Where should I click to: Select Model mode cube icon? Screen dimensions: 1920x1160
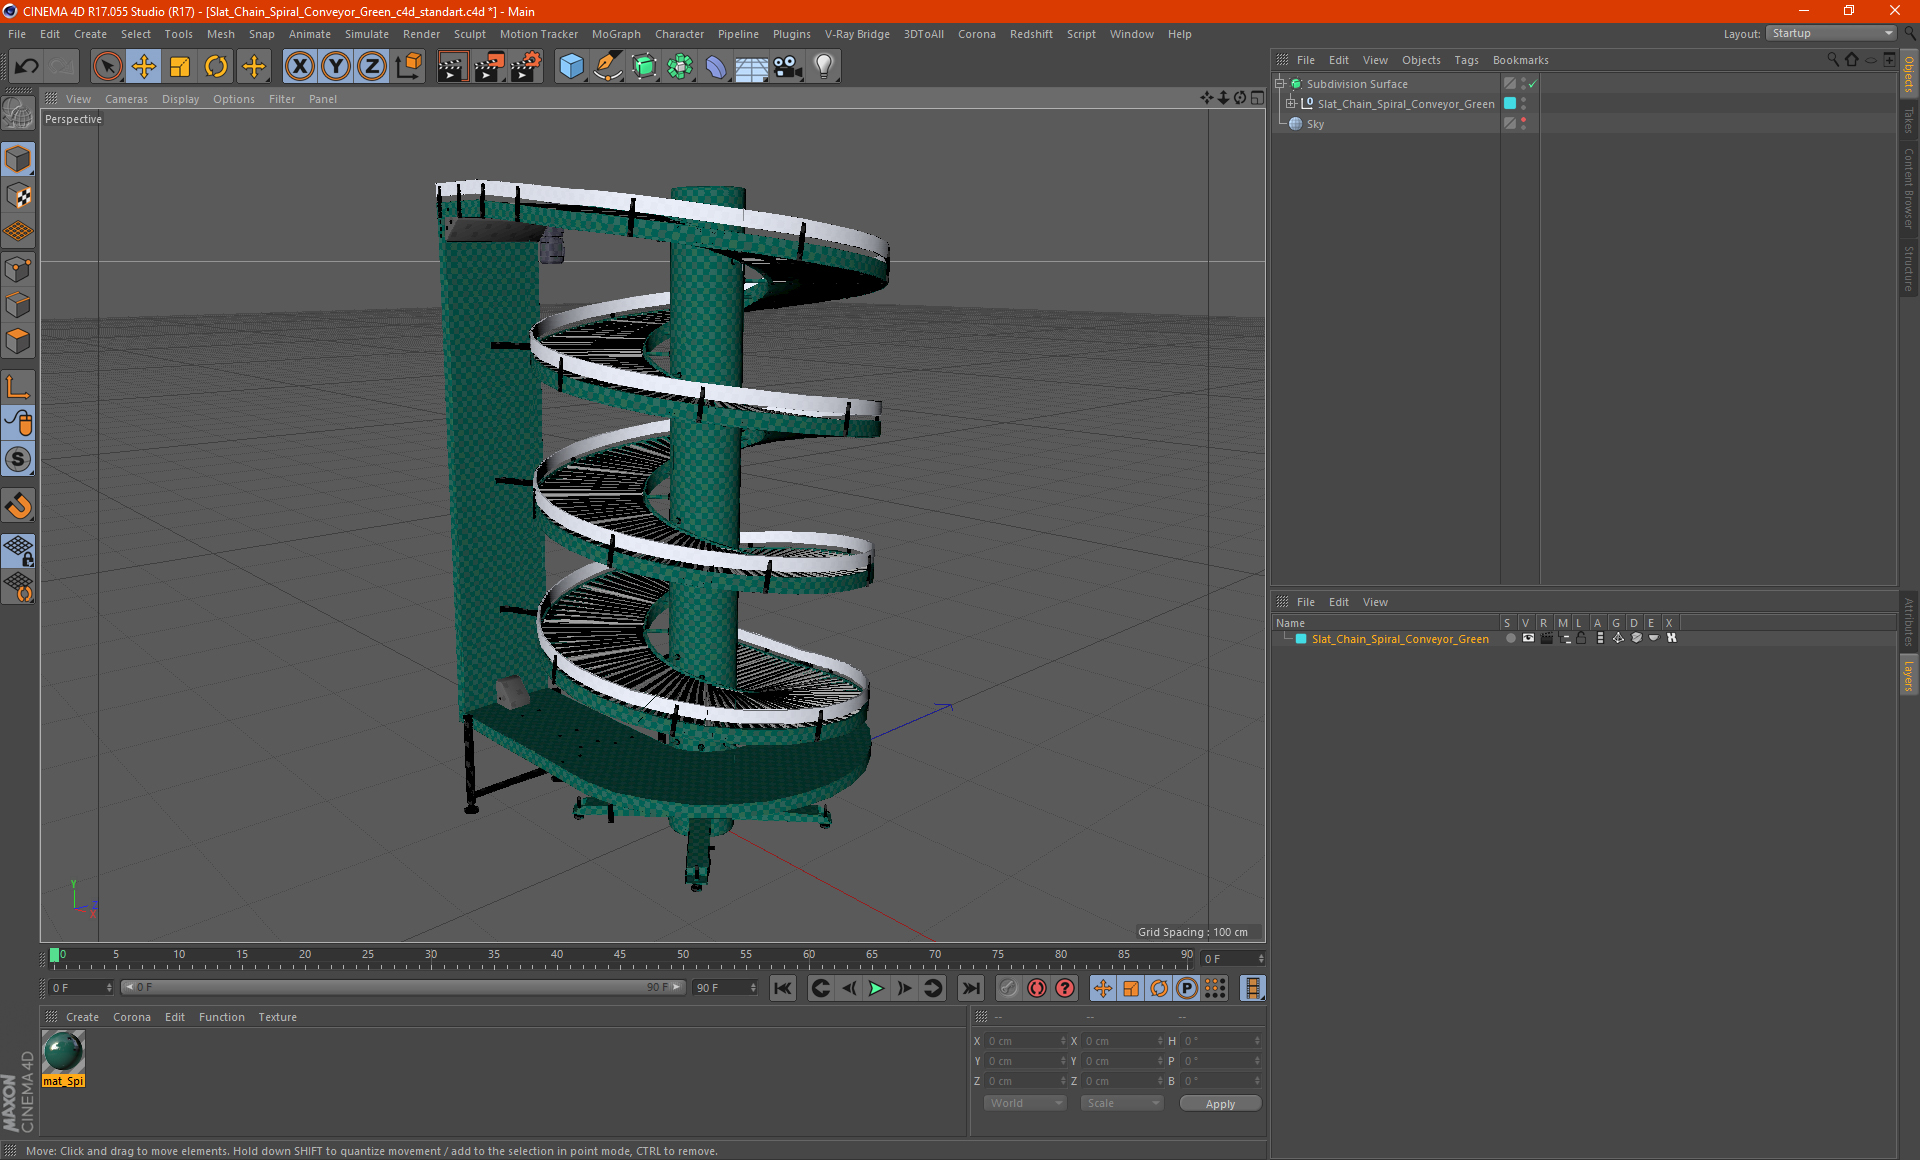pos(18,159)
